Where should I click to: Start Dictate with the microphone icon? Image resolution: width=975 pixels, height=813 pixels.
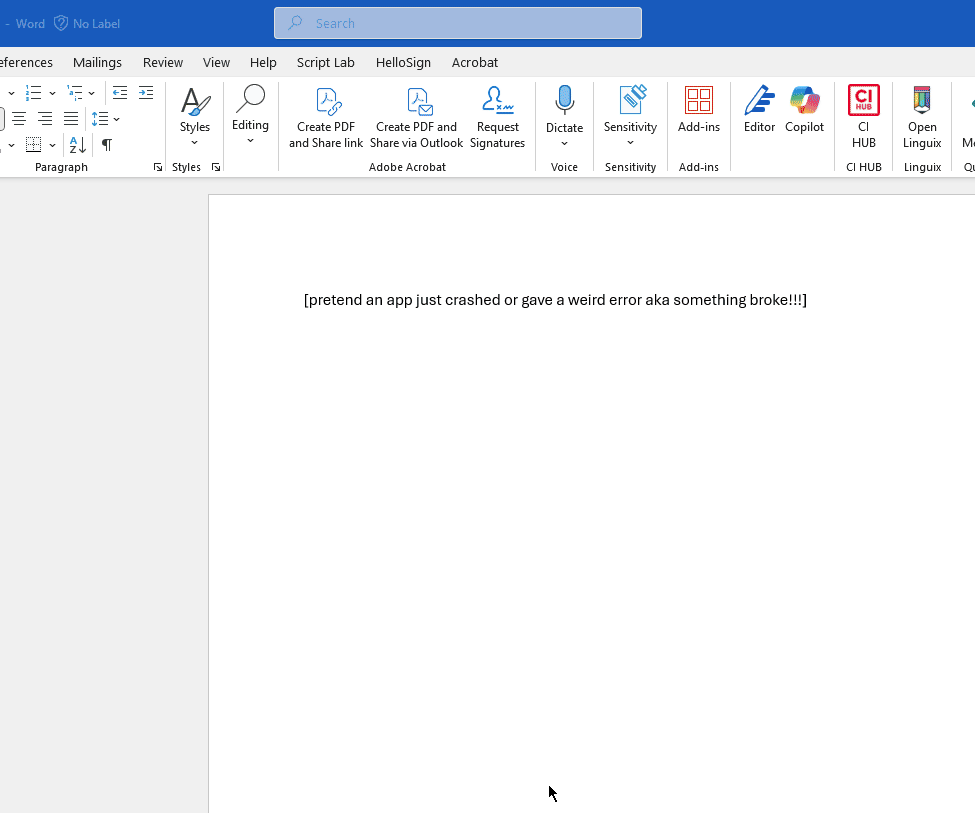click(565, 100)
